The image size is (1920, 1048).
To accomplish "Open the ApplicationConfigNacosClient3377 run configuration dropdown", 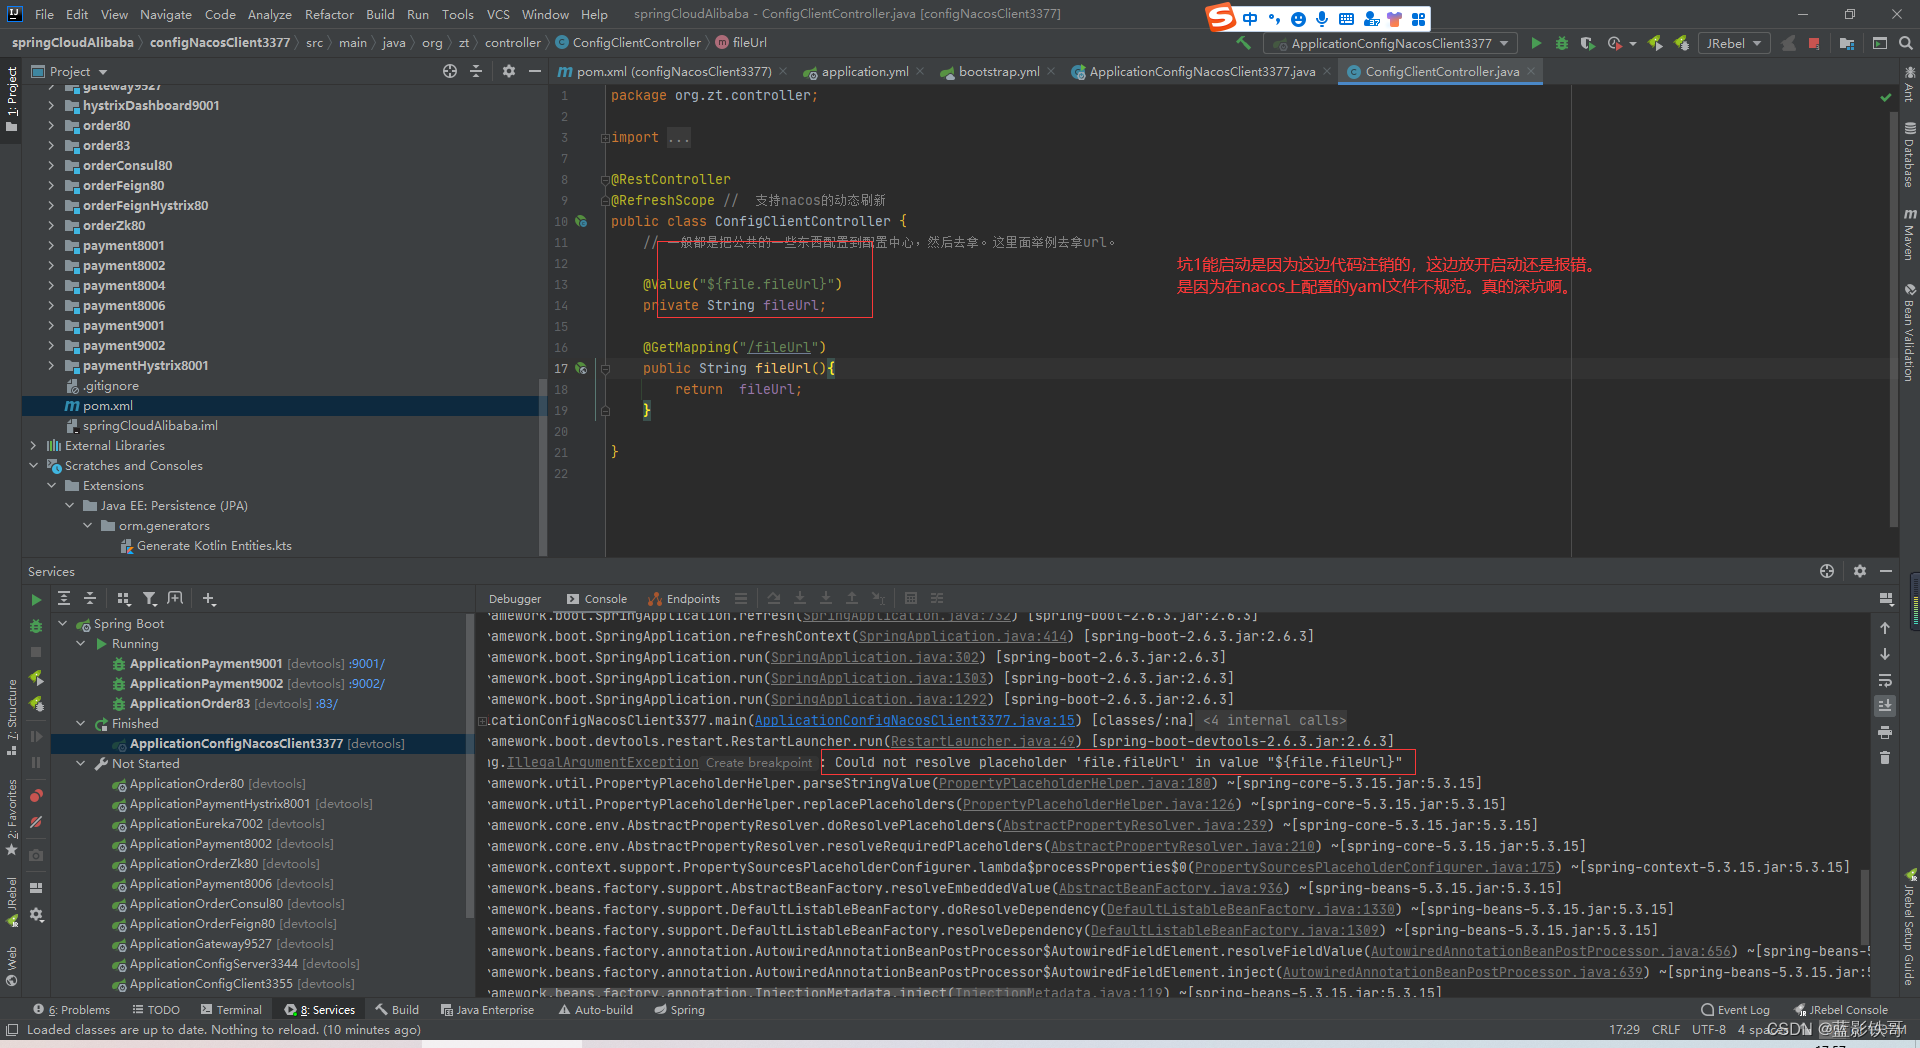I will click(x=1391, y=43).
